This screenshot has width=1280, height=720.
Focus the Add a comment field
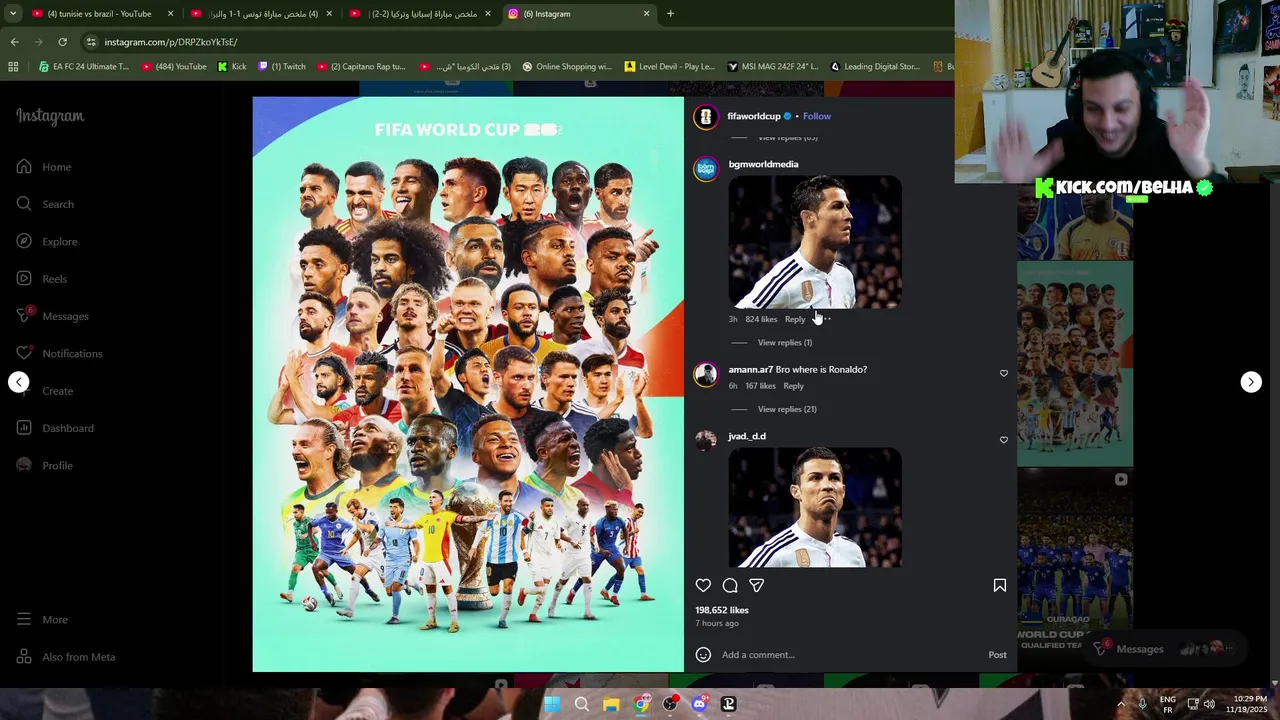click(x=850, y=655)
